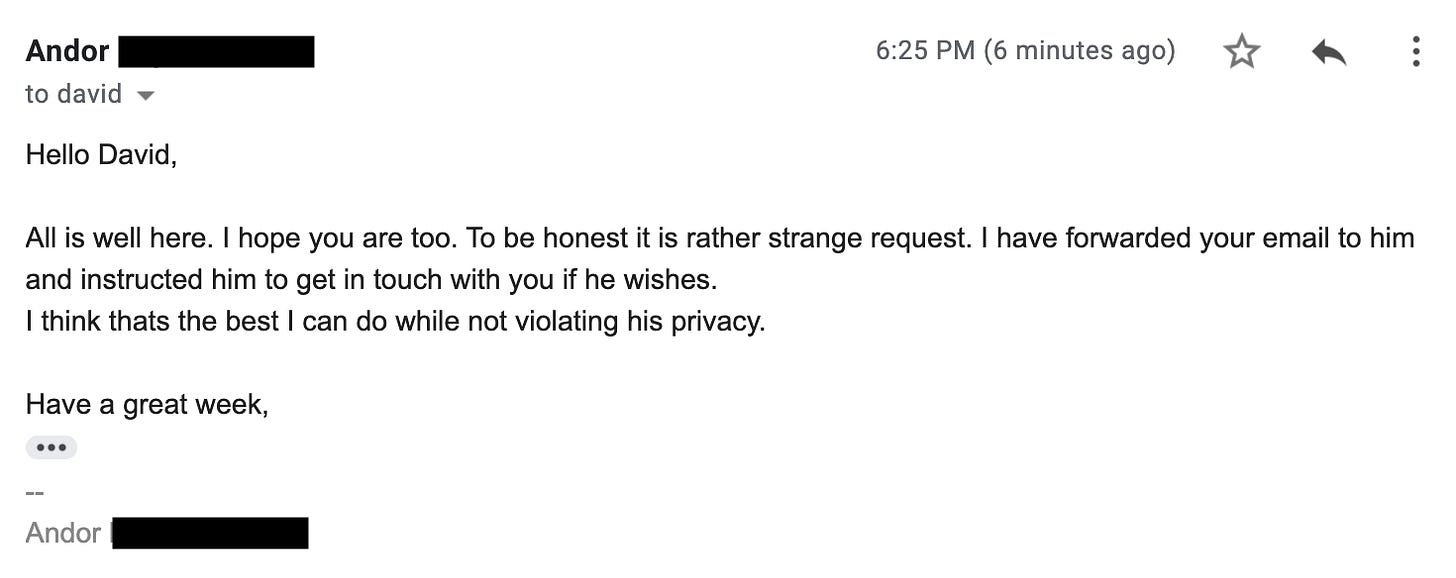Click the 'Have a great week,' line
The image size is (1456, 578).
pyautogui.click(x=147, y=405)
